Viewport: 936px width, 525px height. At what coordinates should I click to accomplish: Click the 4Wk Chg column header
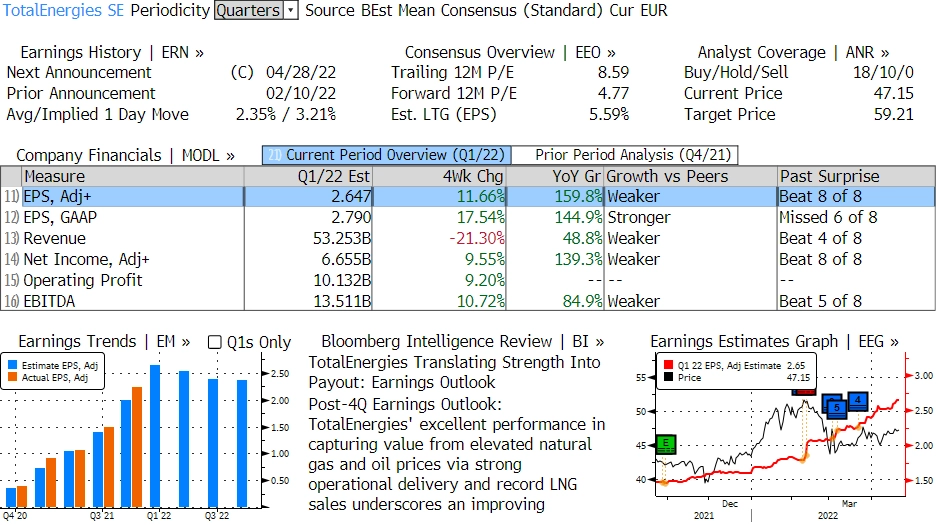(439, 176)
